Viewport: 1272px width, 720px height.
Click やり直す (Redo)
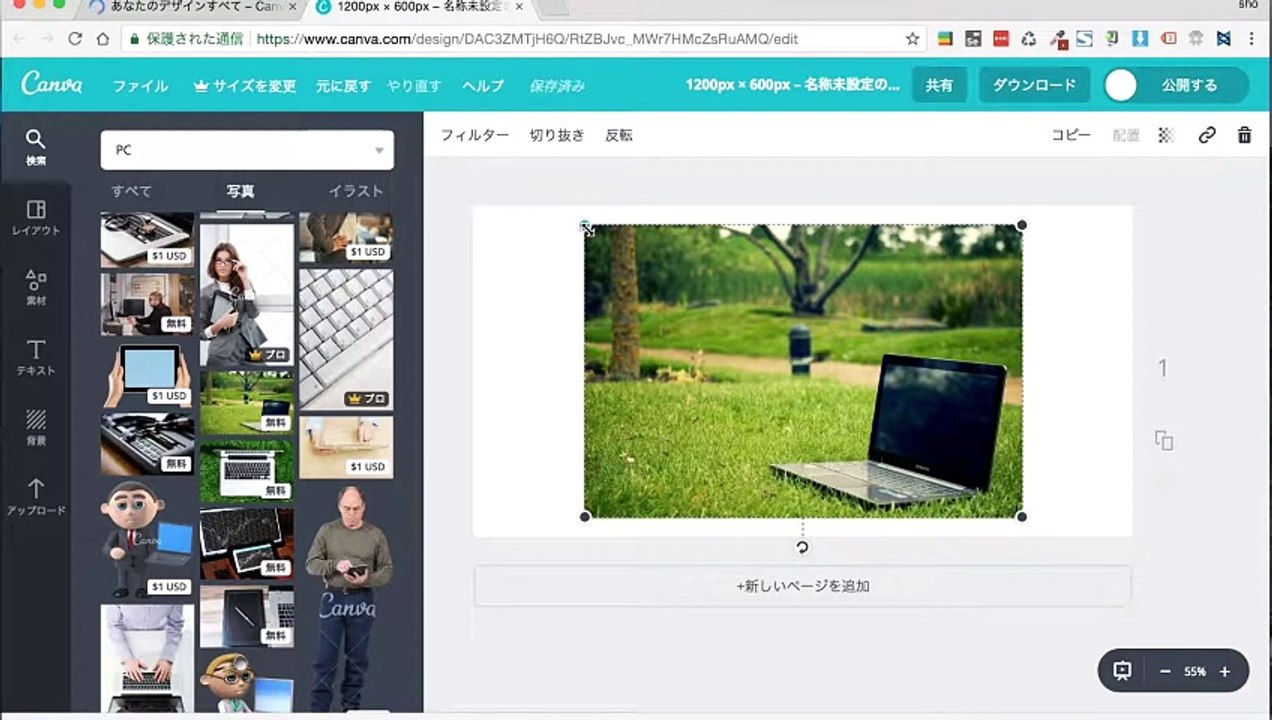414,86
